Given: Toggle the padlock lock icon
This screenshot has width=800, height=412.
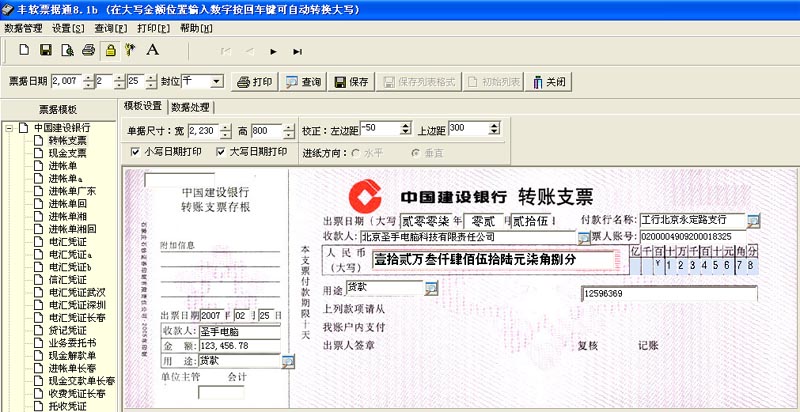Looking at the screenshot, I should coord(110,50).
